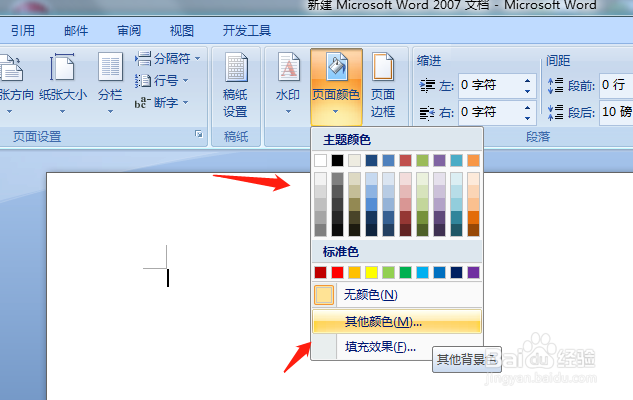Decrease left indent with down stepper
Image resolution: width=633 pixels, height=400 pixels.
coord(528,91)
